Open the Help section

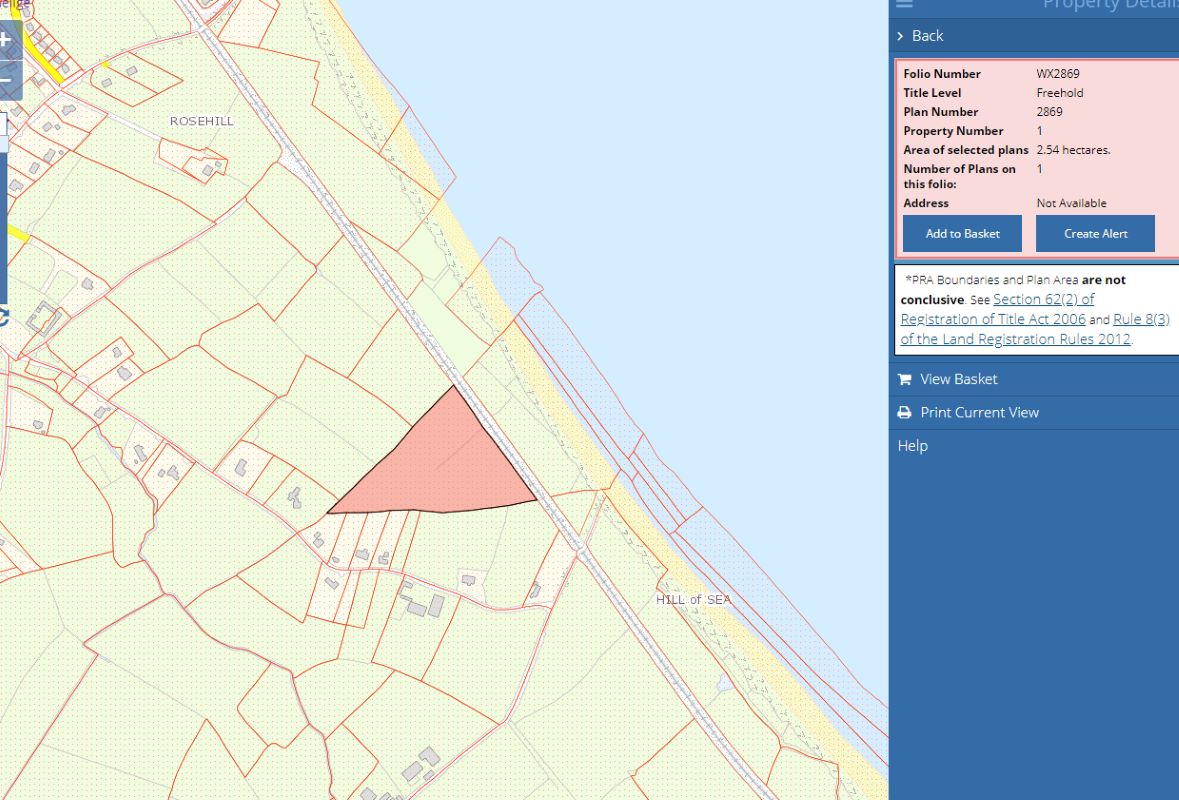912,446
